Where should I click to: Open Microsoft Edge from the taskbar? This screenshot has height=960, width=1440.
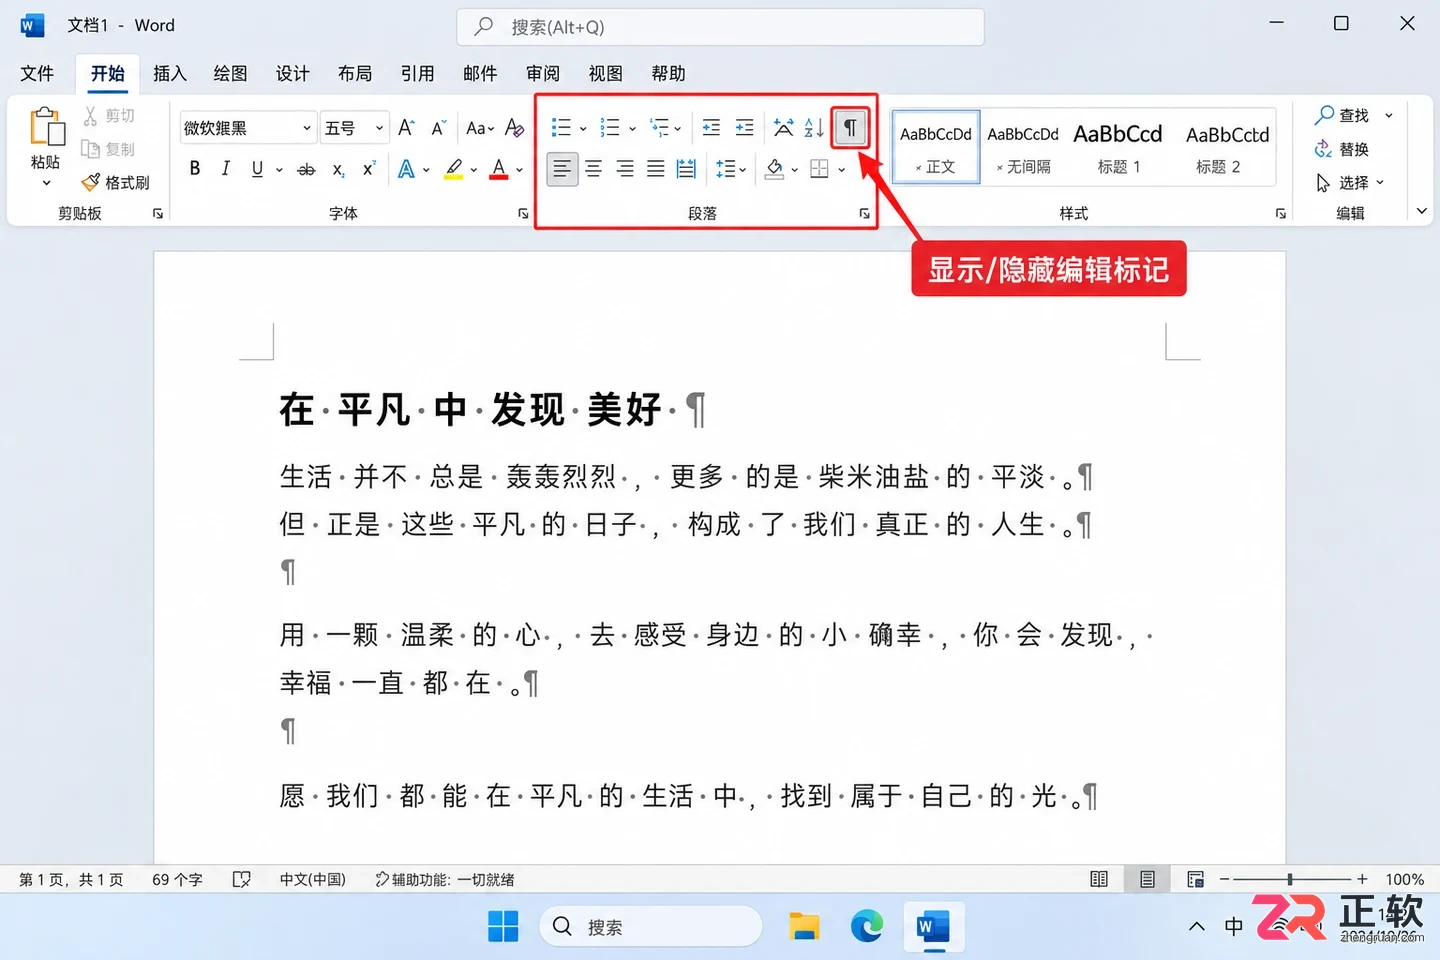point(866,926)
